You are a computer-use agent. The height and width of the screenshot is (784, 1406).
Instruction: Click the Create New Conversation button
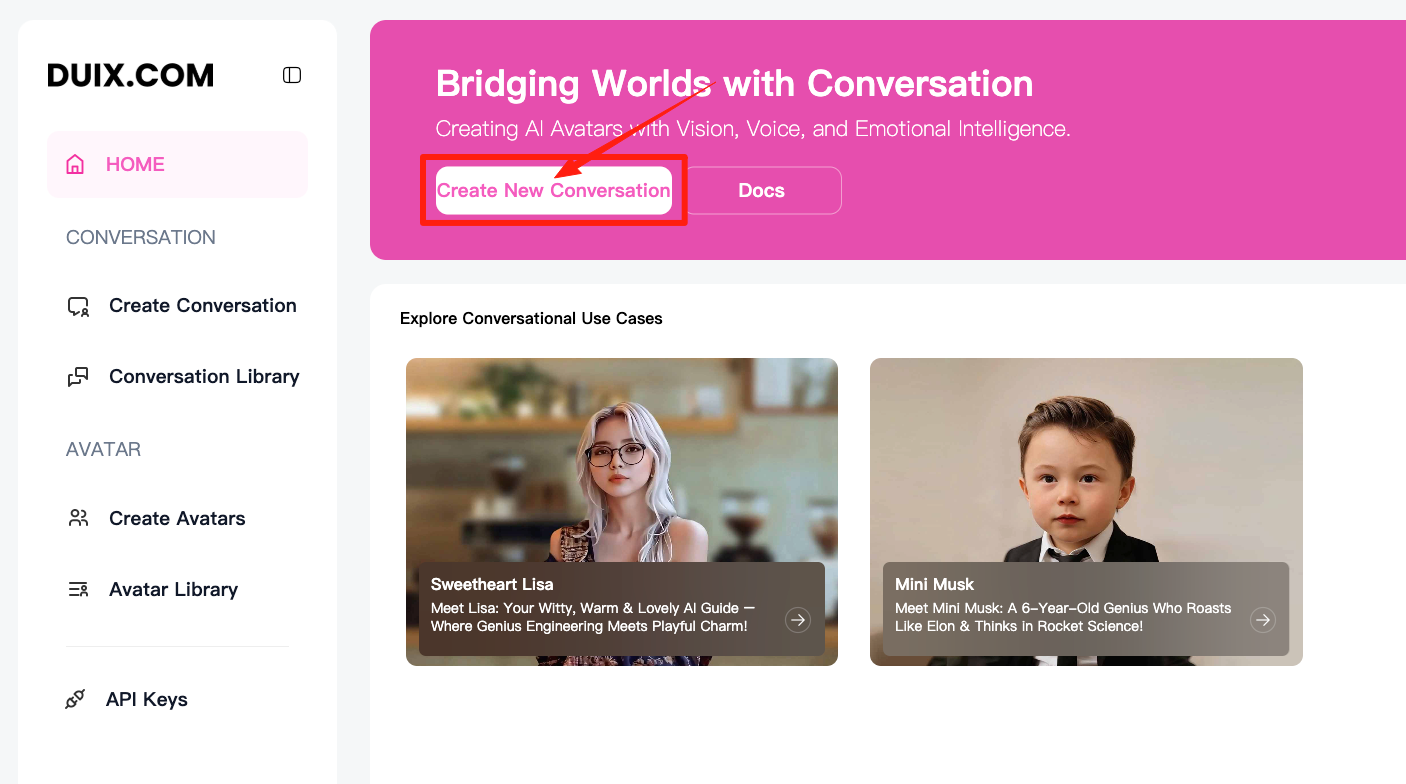click(x=554, y=190)
